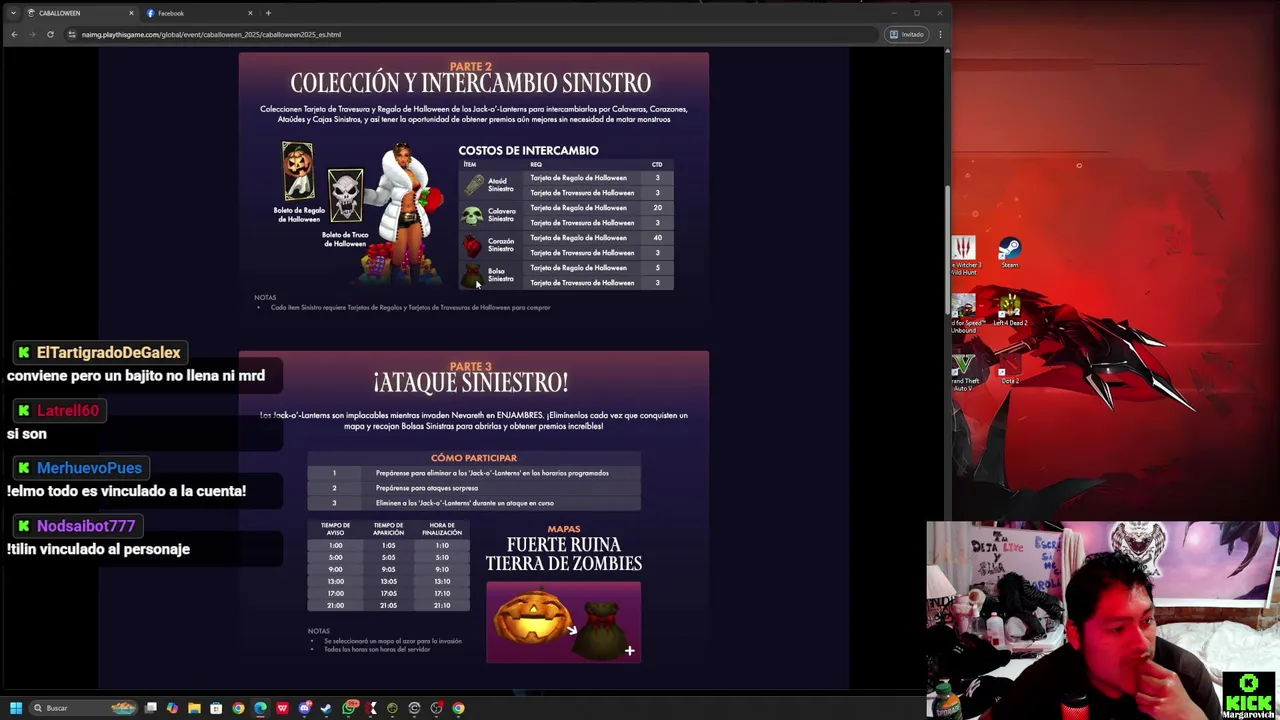Image resolution: width=1280 pixels, height=720 pixels.
Task: Click chat username MerhuevoPues
Action: click(89, 468)
